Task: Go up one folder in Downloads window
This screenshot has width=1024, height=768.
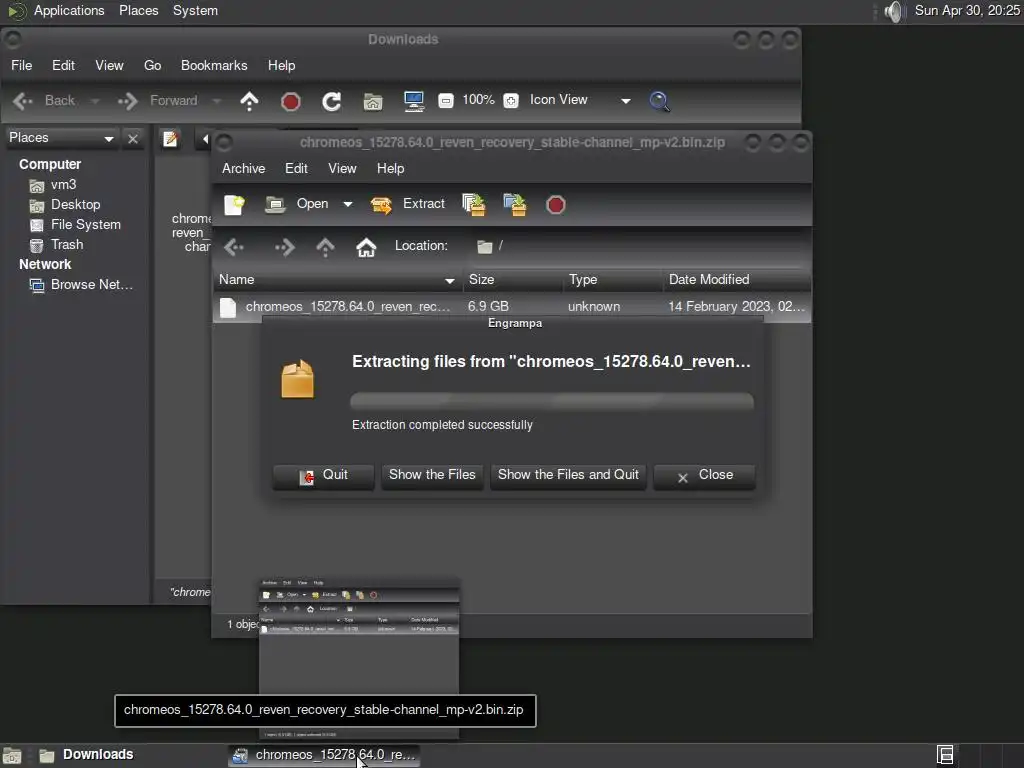Action: coord(249,101)
